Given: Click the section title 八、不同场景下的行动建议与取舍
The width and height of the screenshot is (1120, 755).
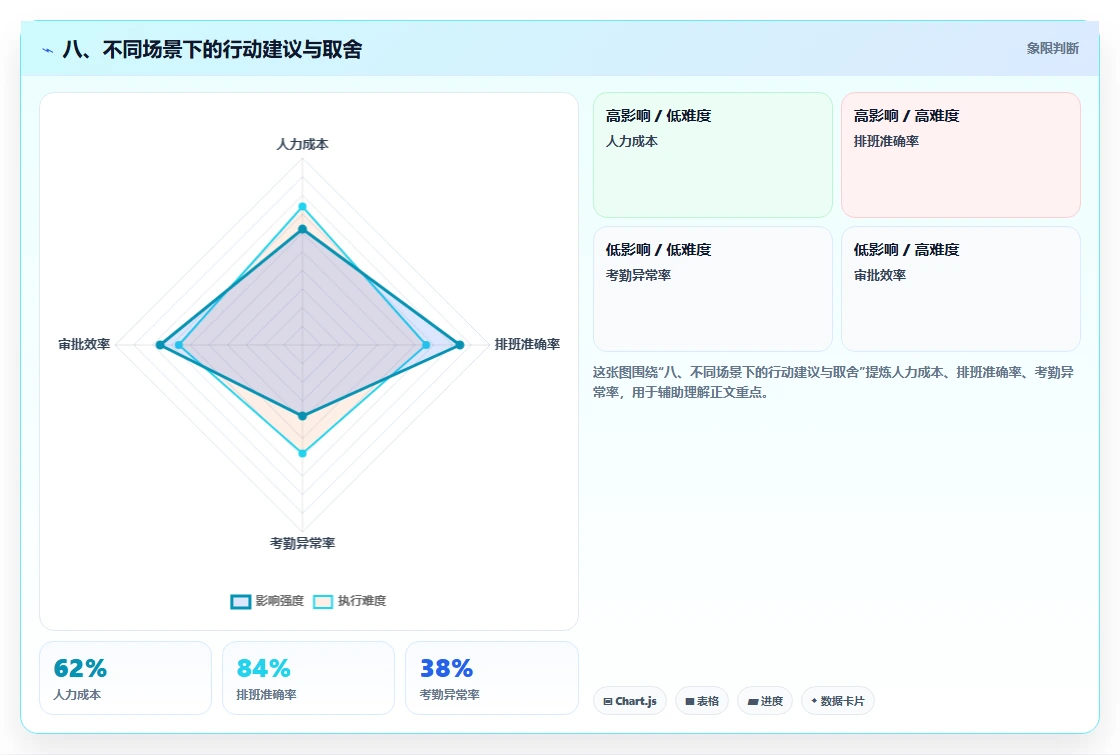Looking at the screenshot, I should tap(212, 49).
